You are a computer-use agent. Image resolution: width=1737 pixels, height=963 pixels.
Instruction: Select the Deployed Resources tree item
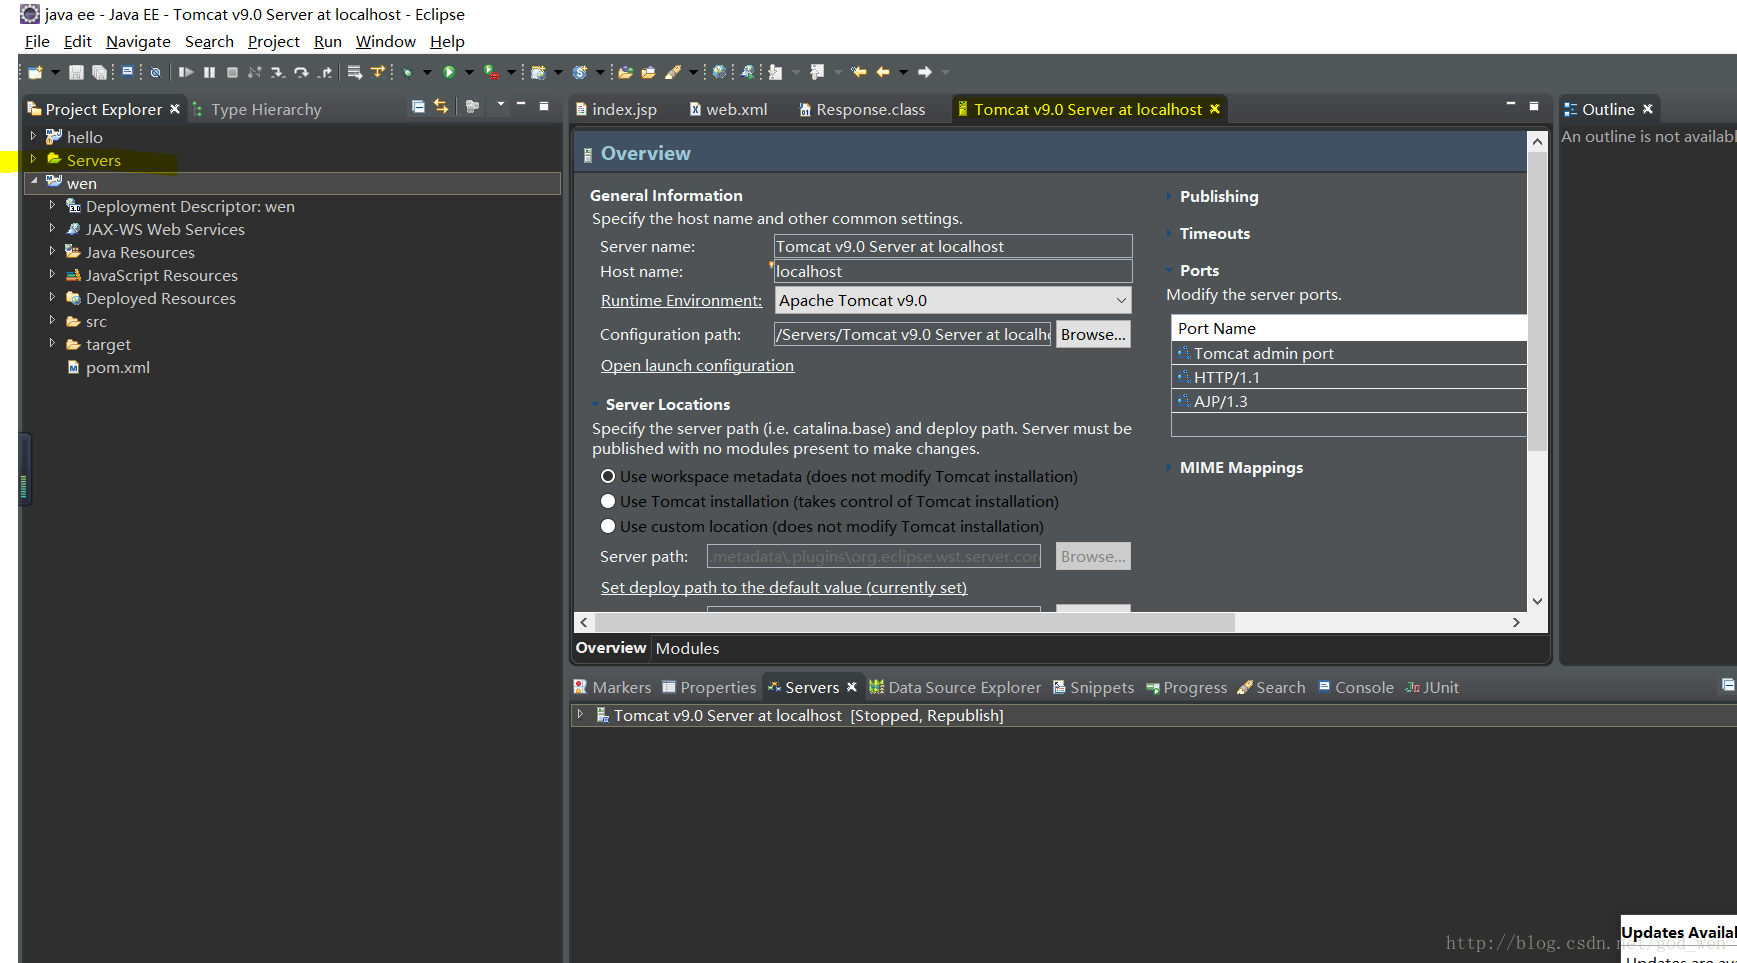(160, 298)
